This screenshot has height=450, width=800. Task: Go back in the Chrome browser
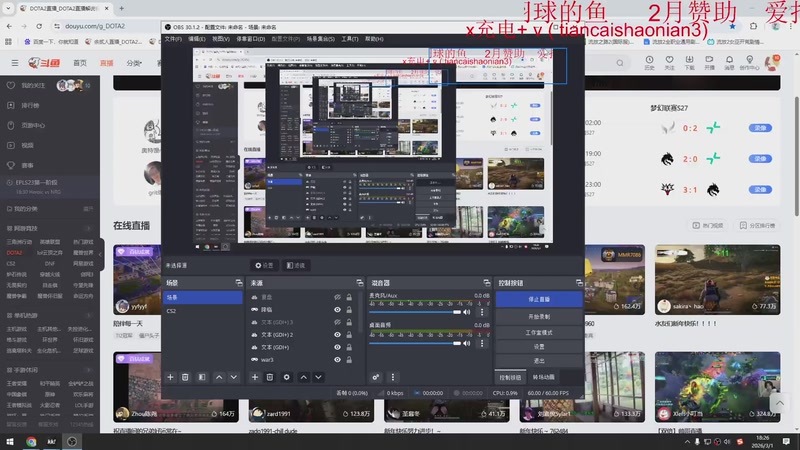click(10, 26)
